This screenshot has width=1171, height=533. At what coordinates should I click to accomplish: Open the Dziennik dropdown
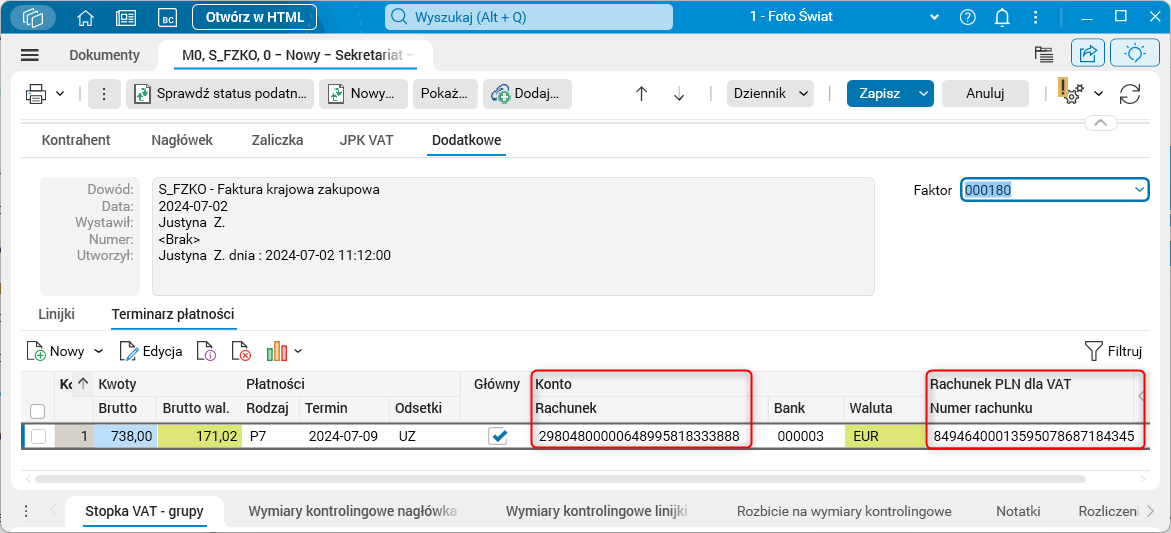point(769,94)
